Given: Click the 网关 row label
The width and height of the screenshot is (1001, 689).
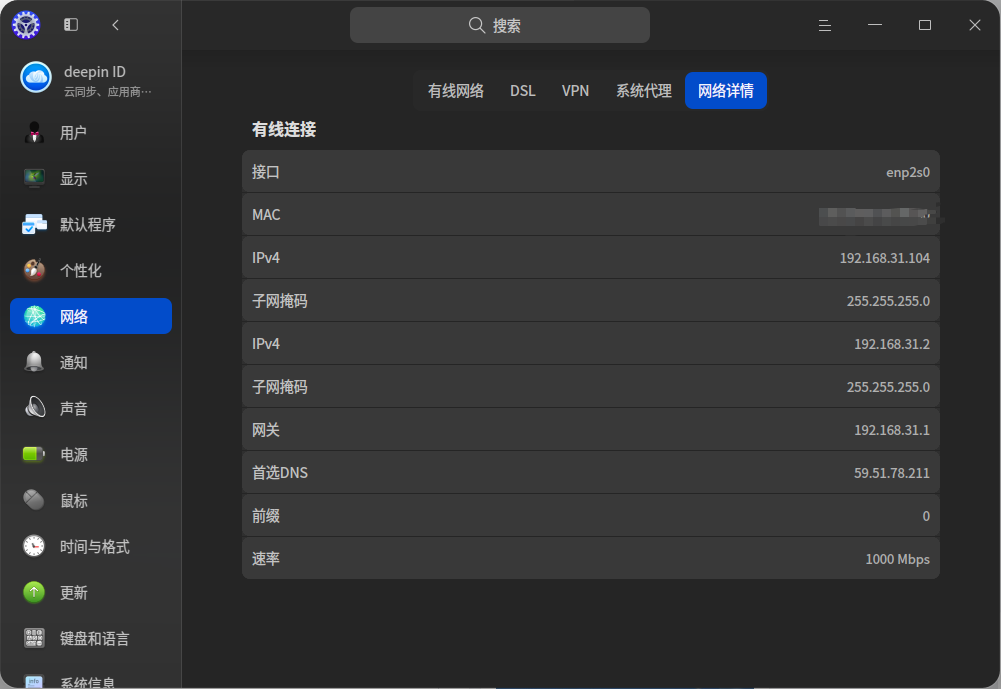Looking at the screenshot, I should tap(266, 430).
